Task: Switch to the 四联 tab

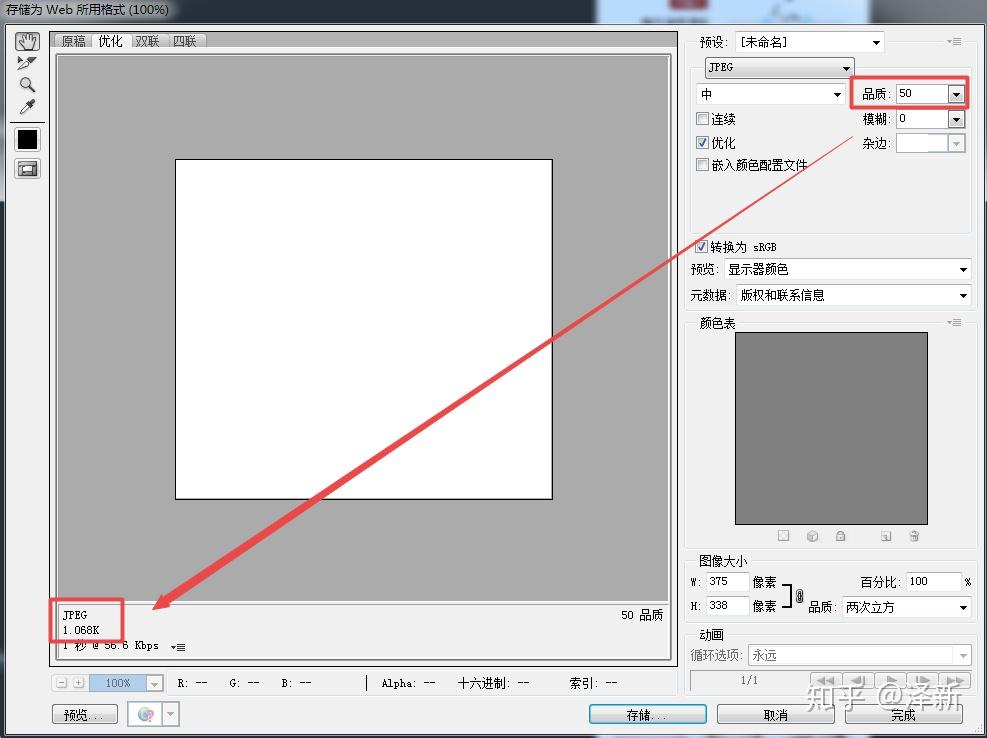Action: click(x=185, y=41)
